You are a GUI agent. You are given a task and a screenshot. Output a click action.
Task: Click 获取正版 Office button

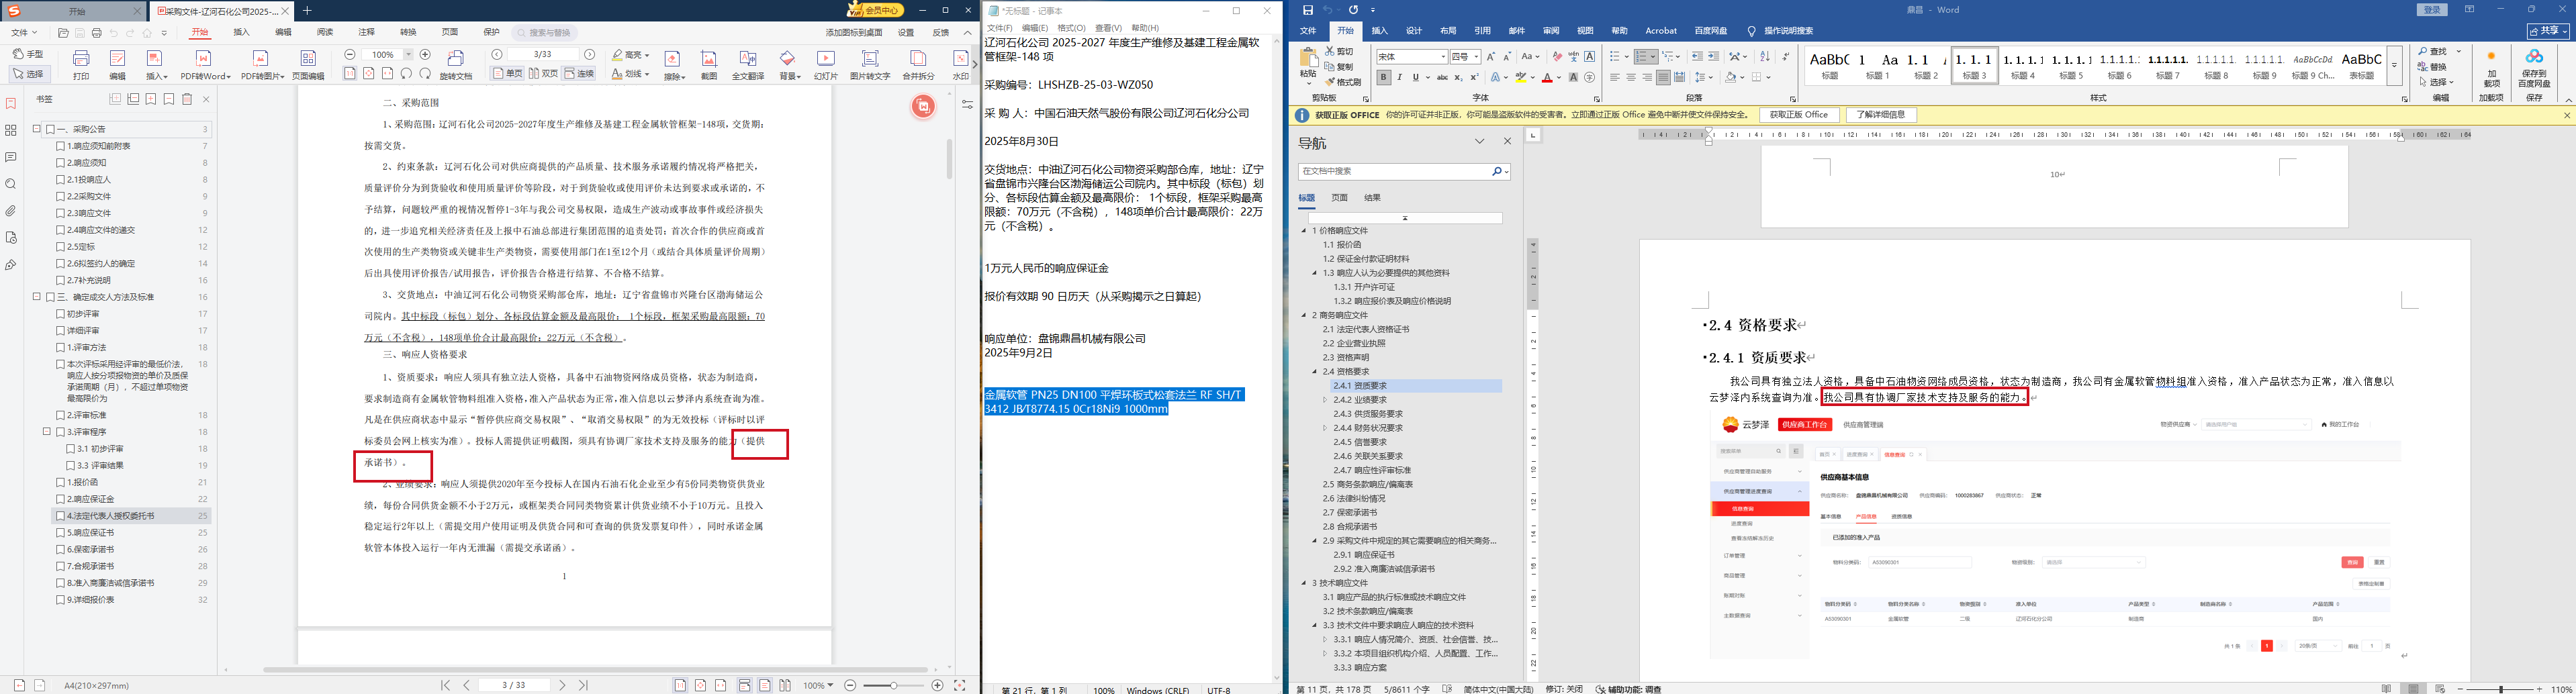click(1799, 115)
